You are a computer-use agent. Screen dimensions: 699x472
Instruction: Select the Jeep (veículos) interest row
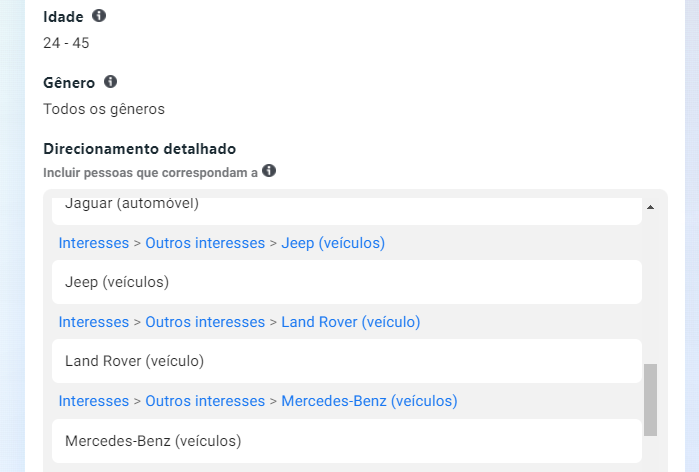347,282
